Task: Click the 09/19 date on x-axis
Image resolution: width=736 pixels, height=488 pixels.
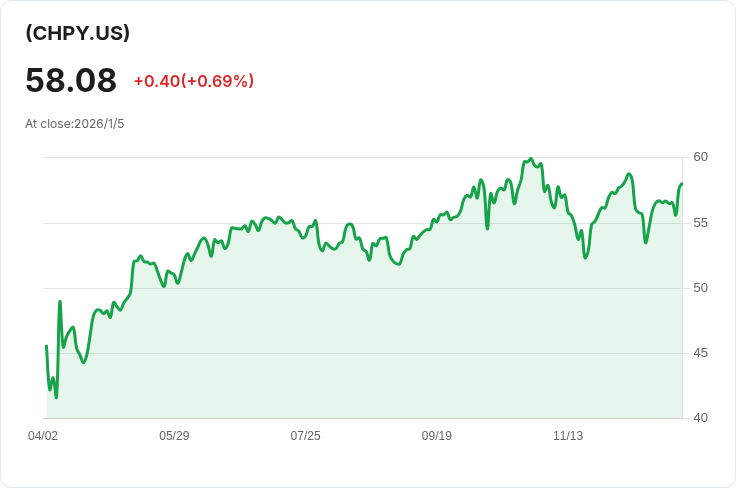Action: (x=437, y=436)
